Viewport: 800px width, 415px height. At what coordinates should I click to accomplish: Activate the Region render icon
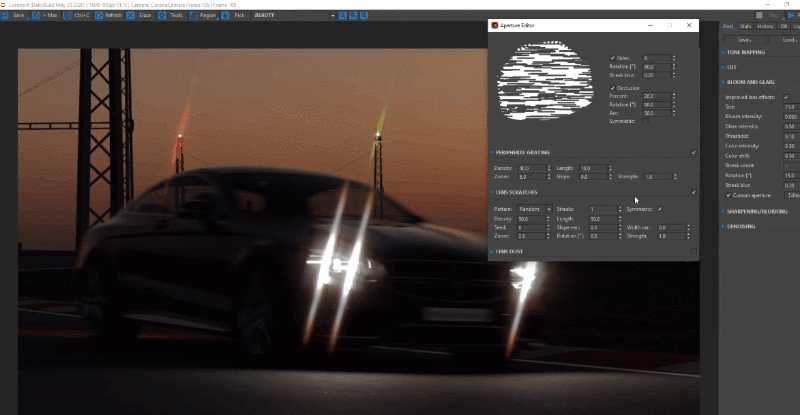pos(194,16)
